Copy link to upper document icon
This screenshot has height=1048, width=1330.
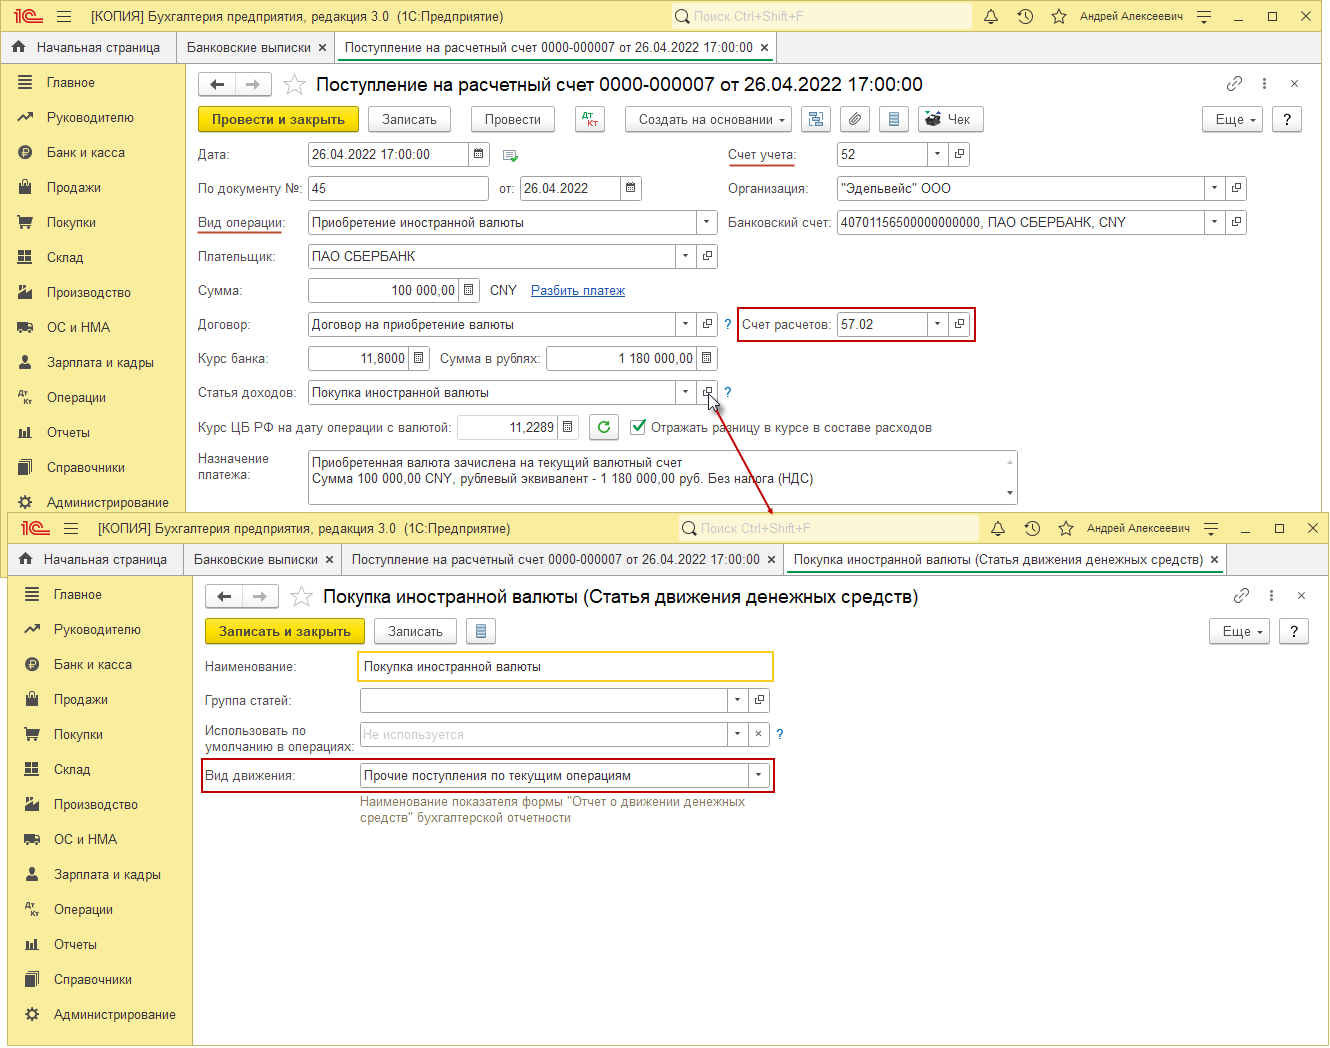point(1234,84)
